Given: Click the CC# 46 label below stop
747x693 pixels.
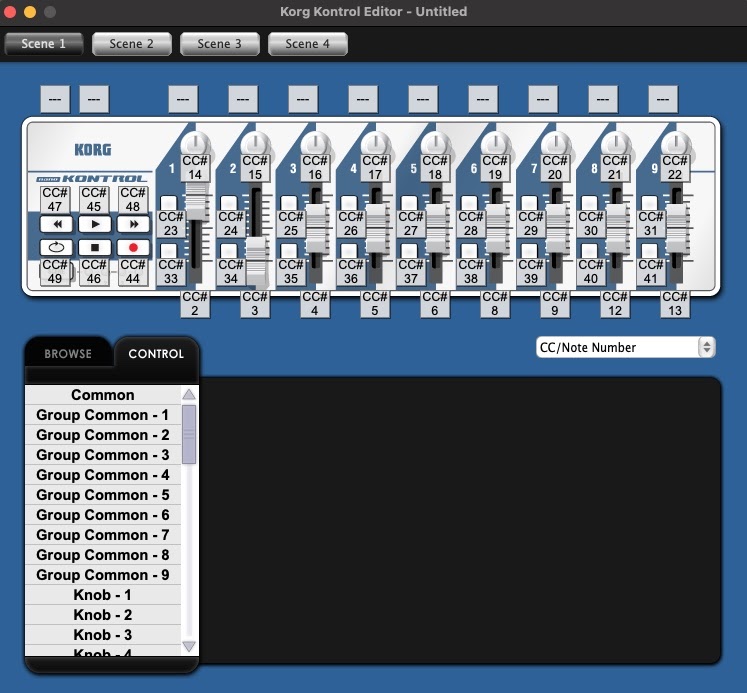Looking at the screenshot, I should pos(94,271).
